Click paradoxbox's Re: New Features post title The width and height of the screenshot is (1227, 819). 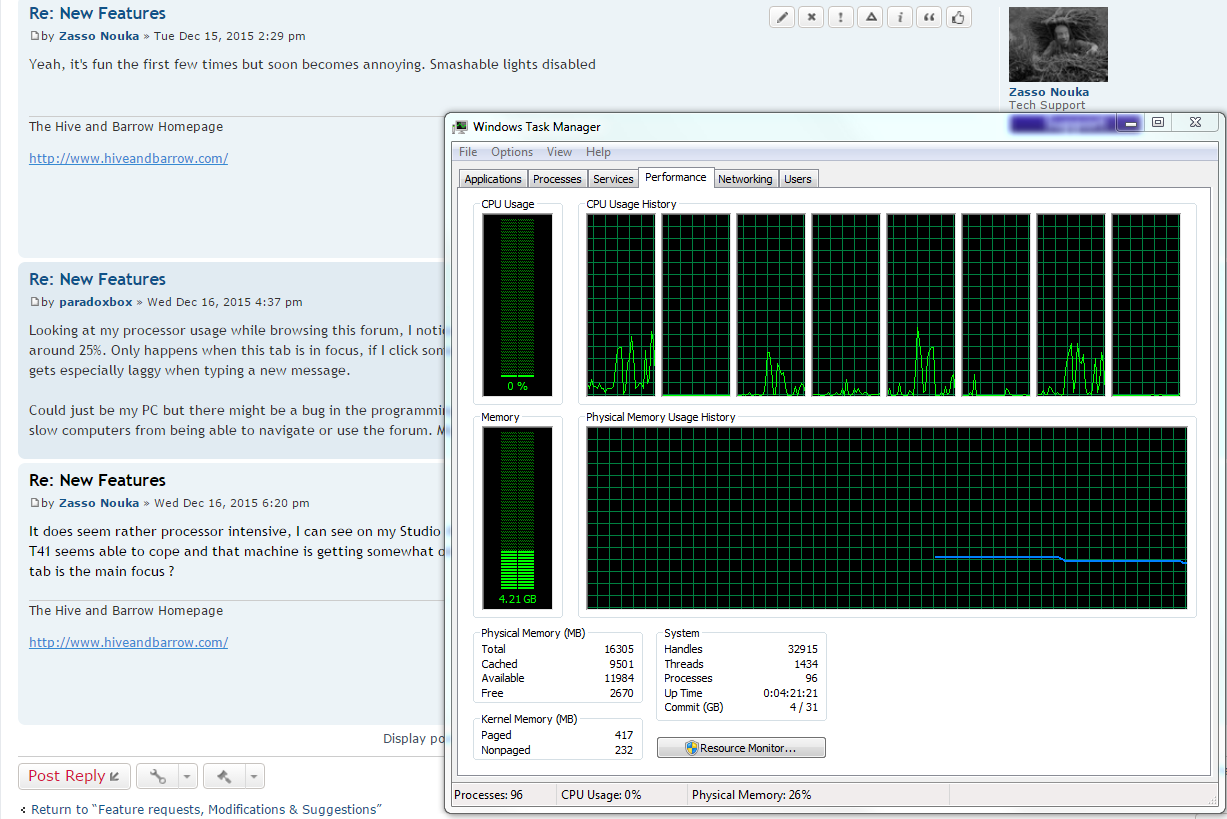(97, 279)
